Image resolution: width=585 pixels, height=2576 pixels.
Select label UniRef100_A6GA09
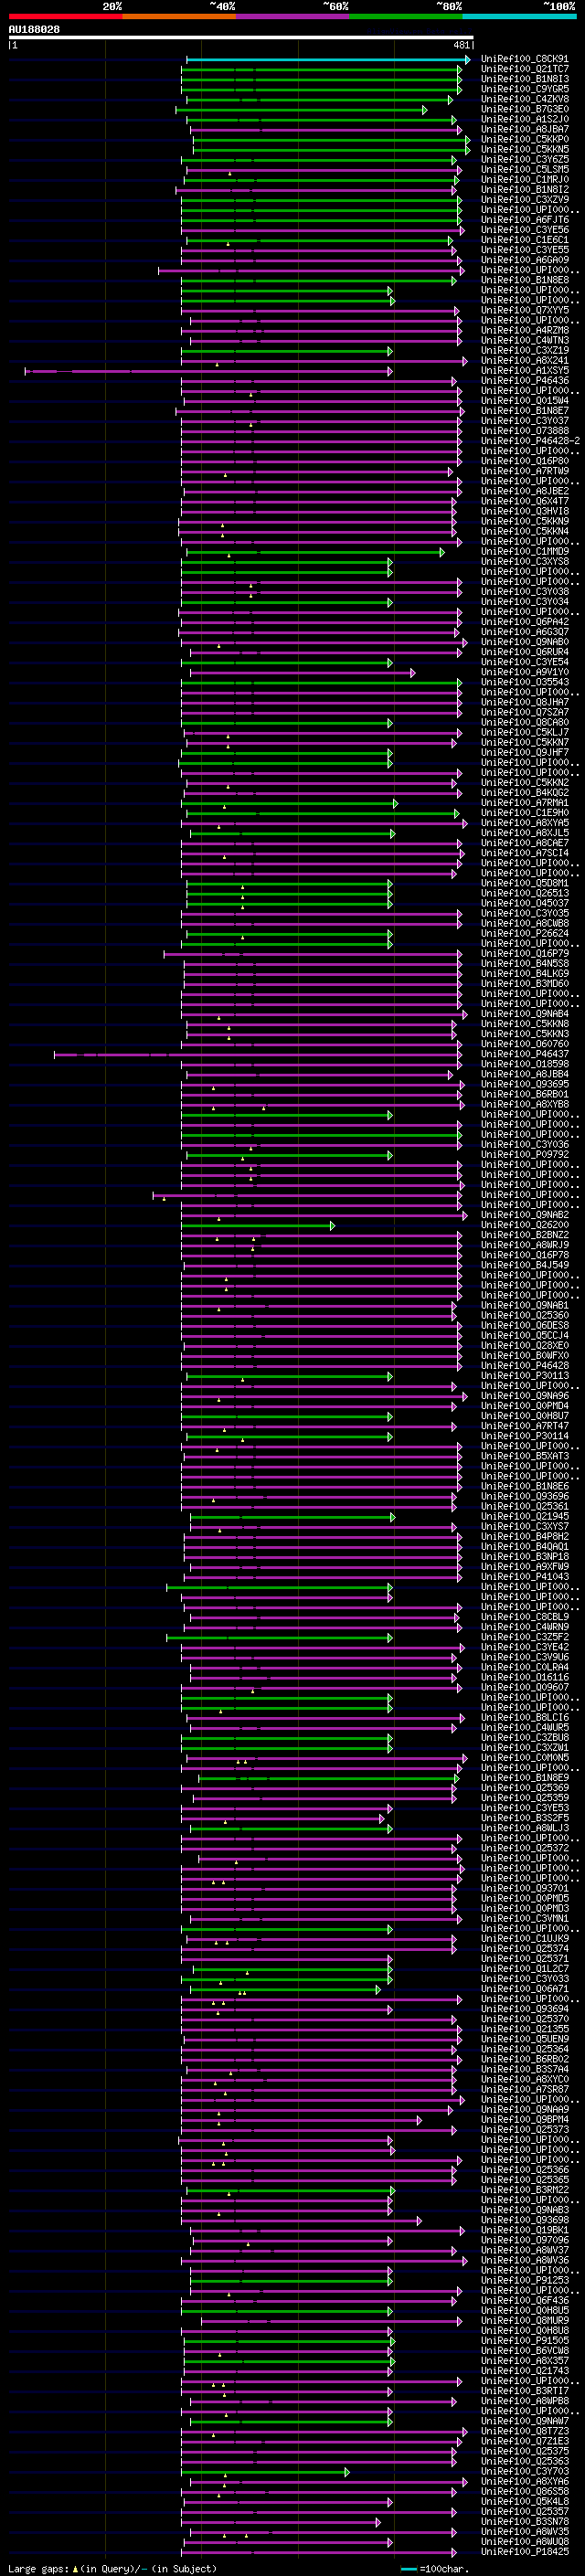tap(524, 260)
